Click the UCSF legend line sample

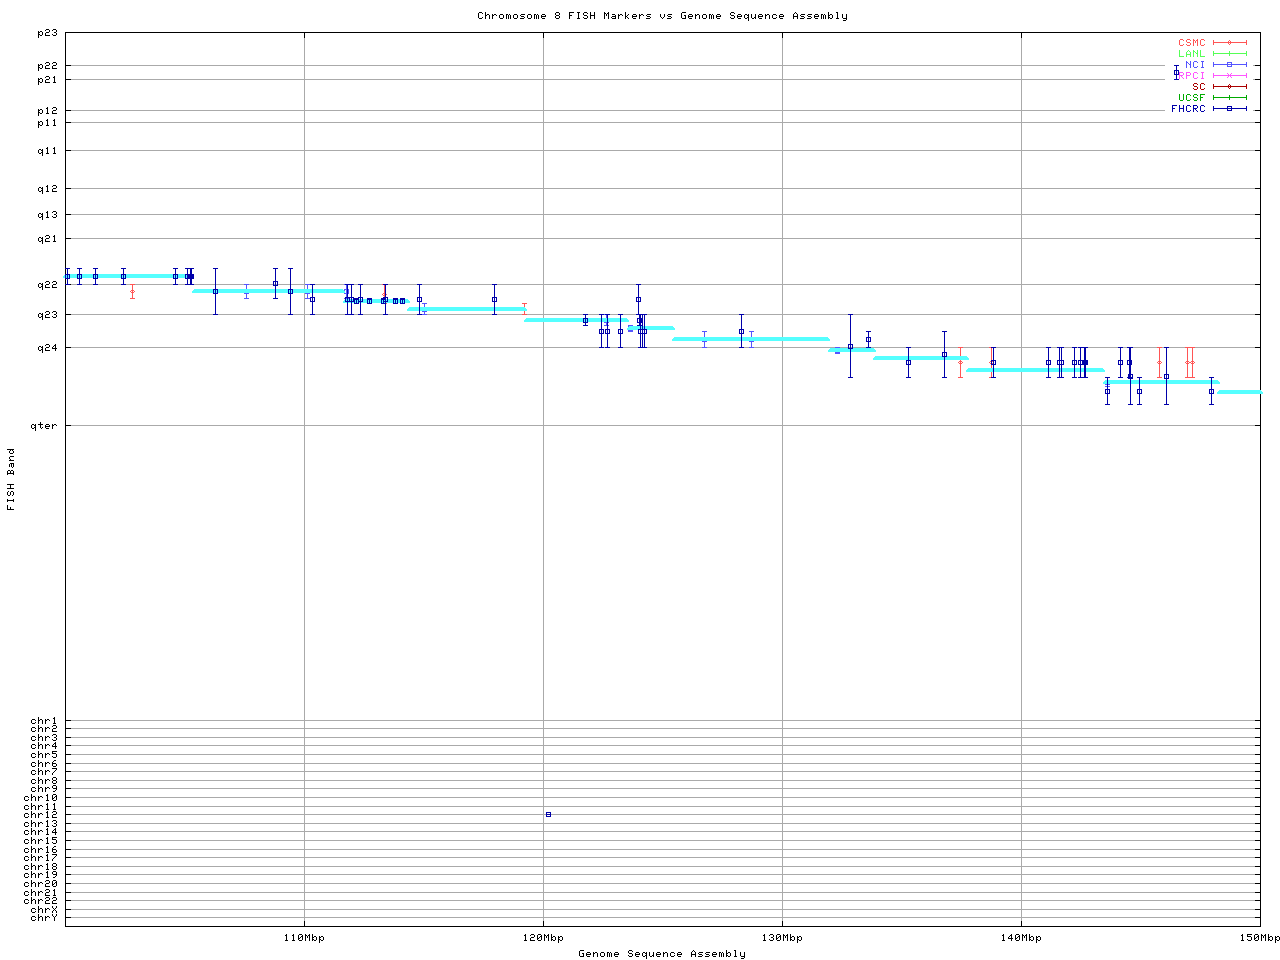tap(1229, 98)
